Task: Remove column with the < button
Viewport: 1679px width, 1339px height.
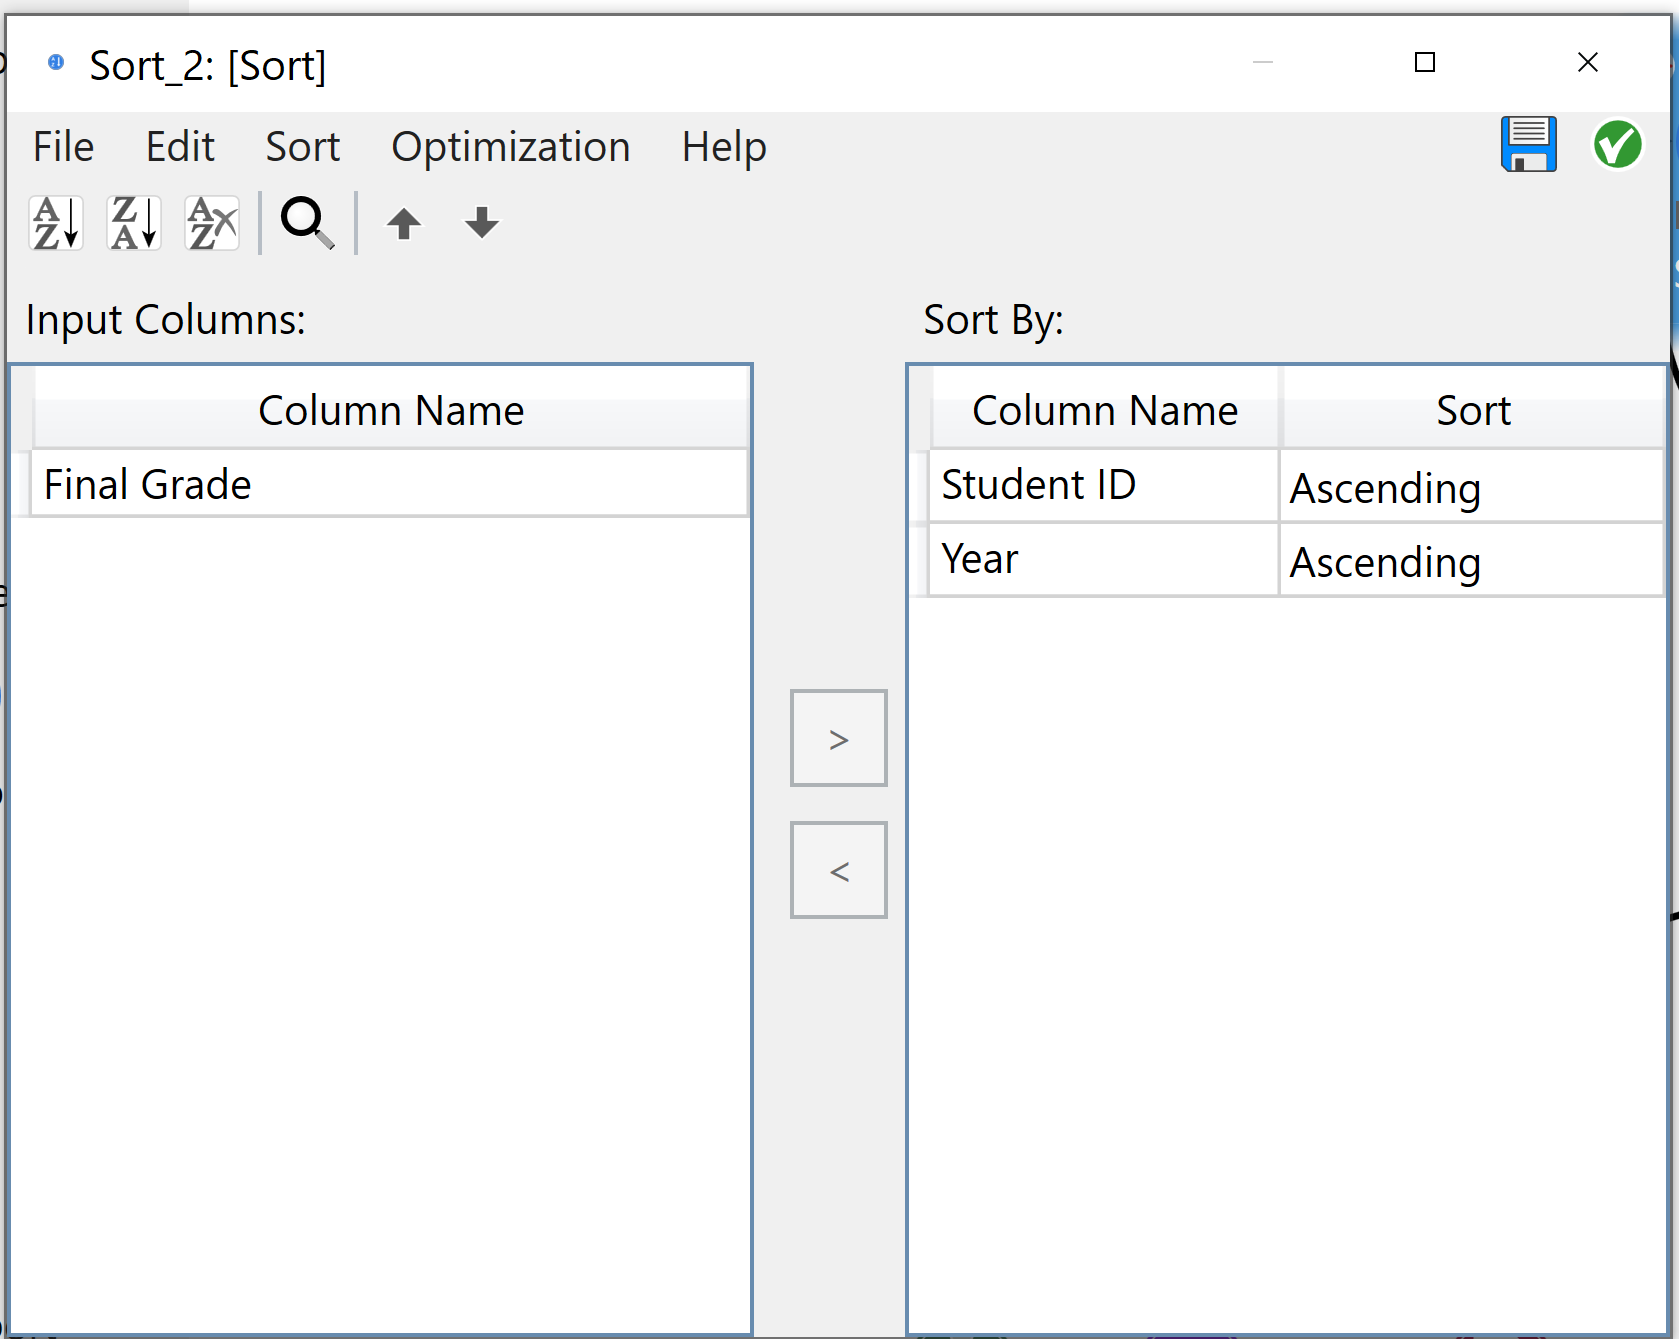Action: point(838,870)
